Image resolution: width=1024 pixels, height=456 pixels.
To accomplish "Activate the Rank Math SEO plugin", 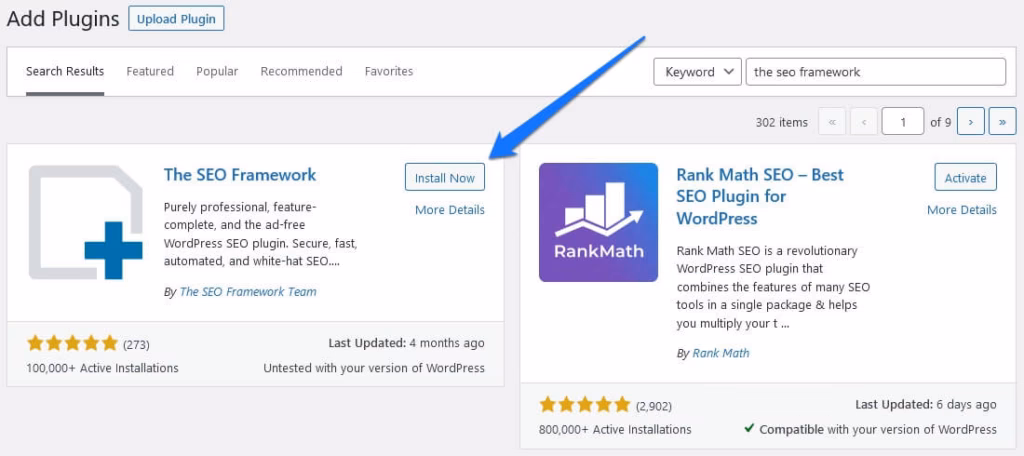I will click(x=965, y=178).
